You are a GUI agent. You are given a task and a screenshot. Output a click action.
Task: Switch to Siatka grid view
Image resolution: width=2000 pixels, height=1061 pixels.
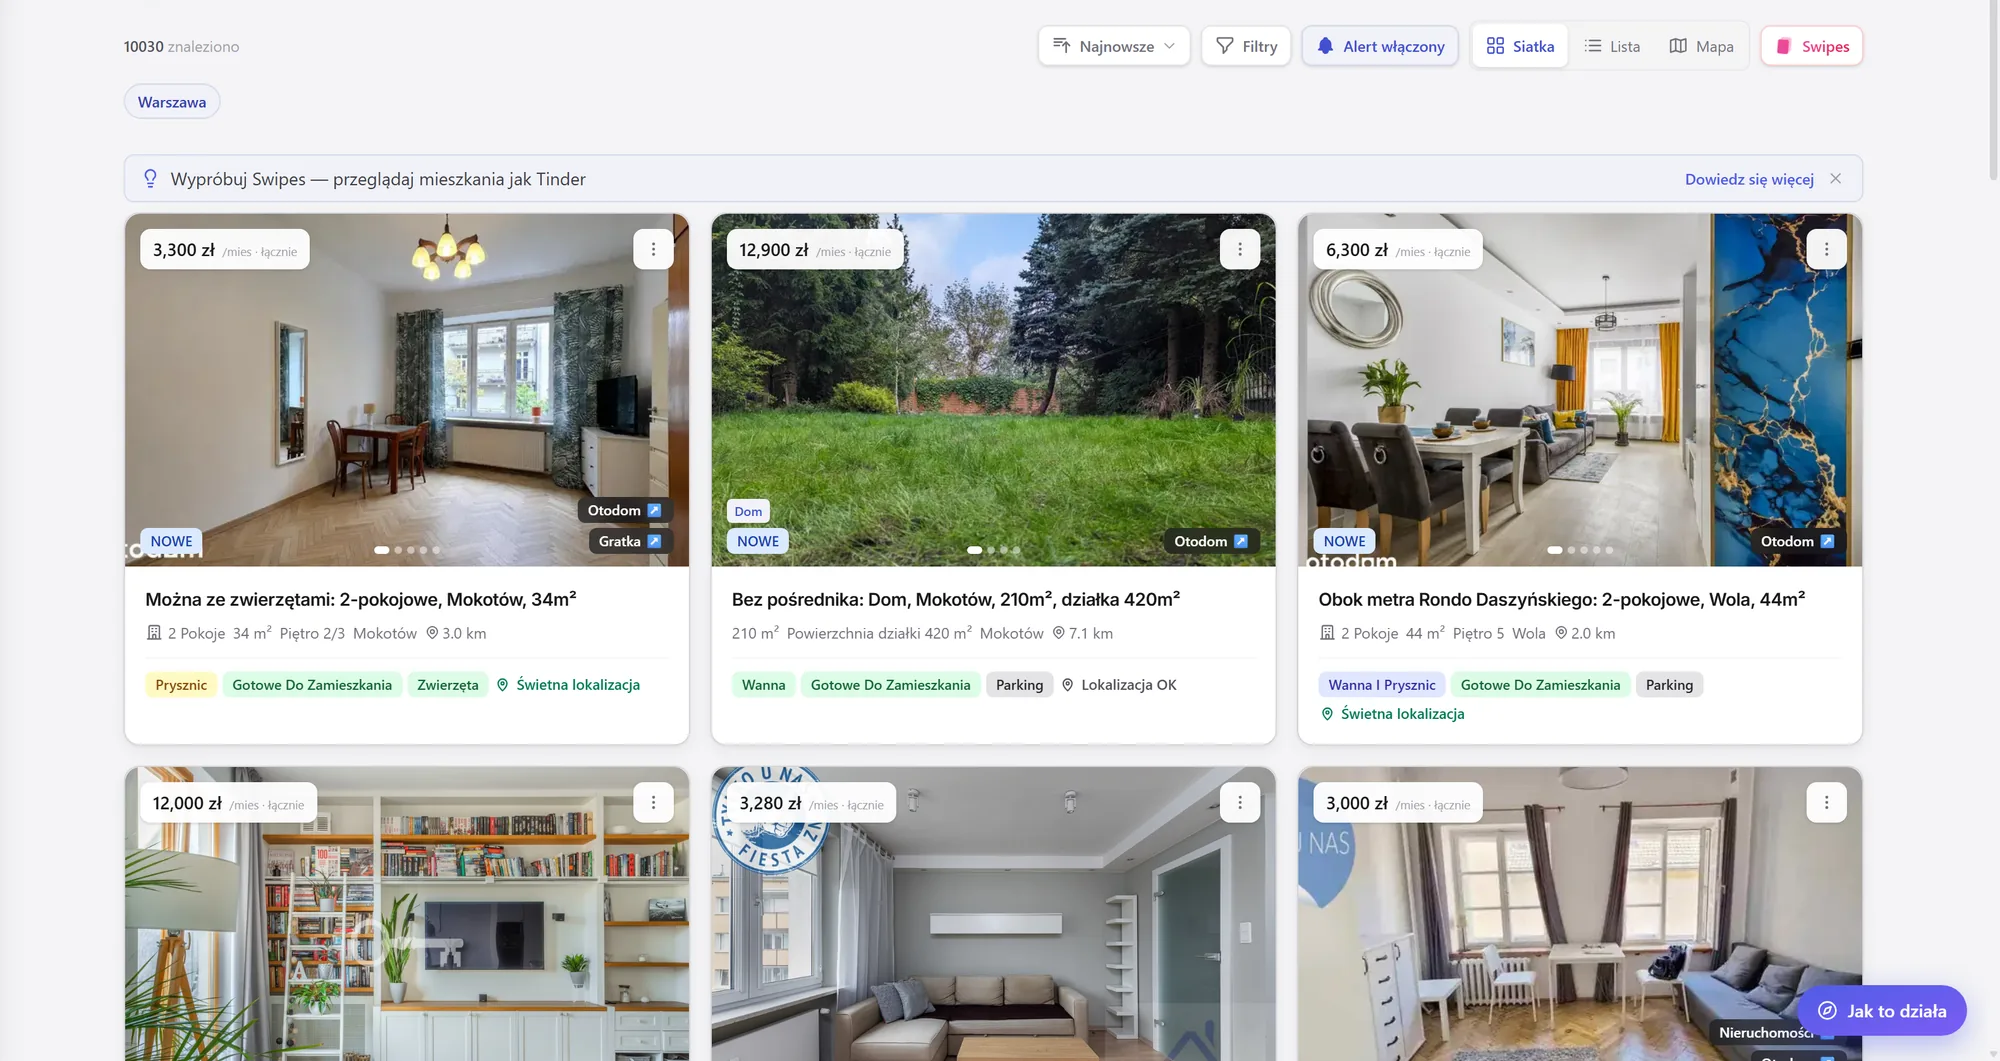(x=1520, y=46)
